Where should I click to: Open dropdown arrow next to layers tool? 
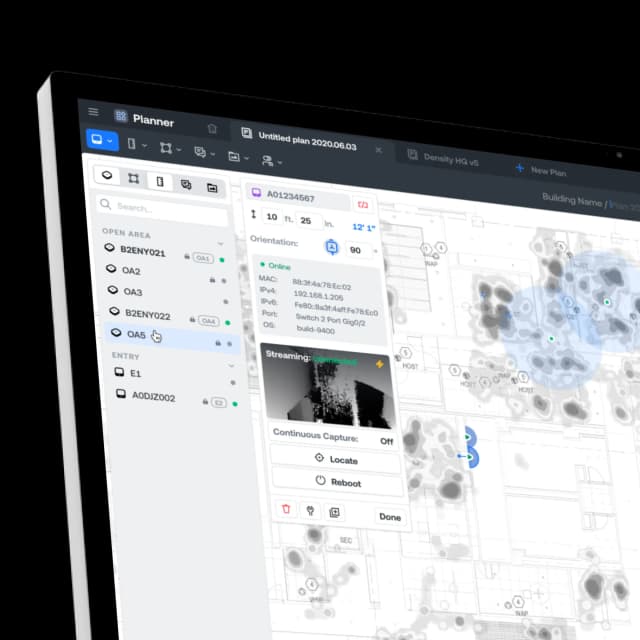click(x=213, y=154)
